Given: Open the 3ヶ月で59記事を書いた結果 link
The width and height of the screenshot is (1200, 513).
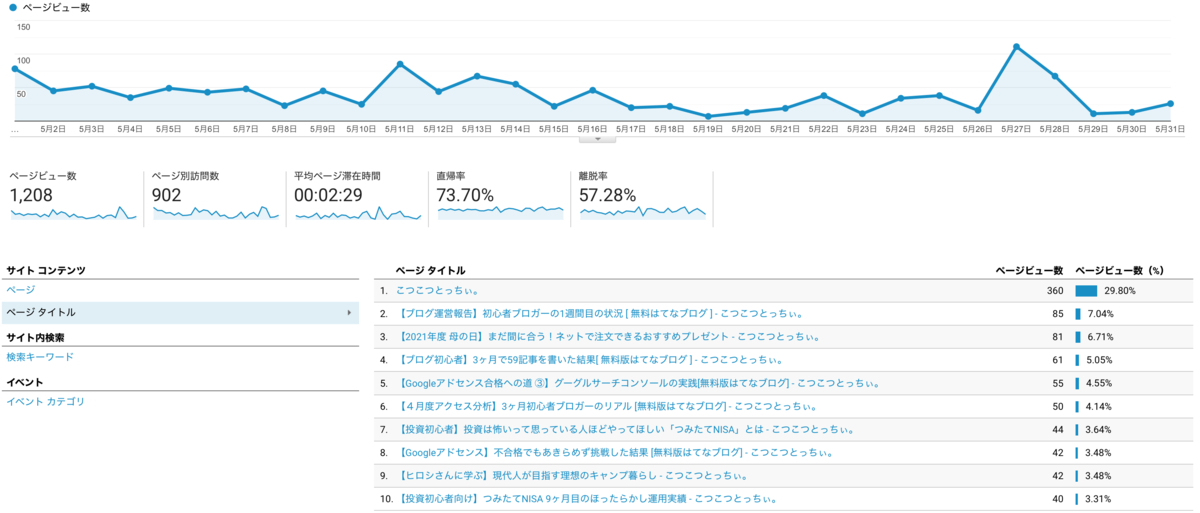Looking at the screenshot, I should point(590,360).
